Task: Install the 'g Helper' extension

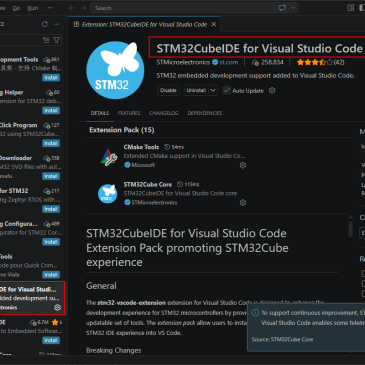Action: click(51, 110)
